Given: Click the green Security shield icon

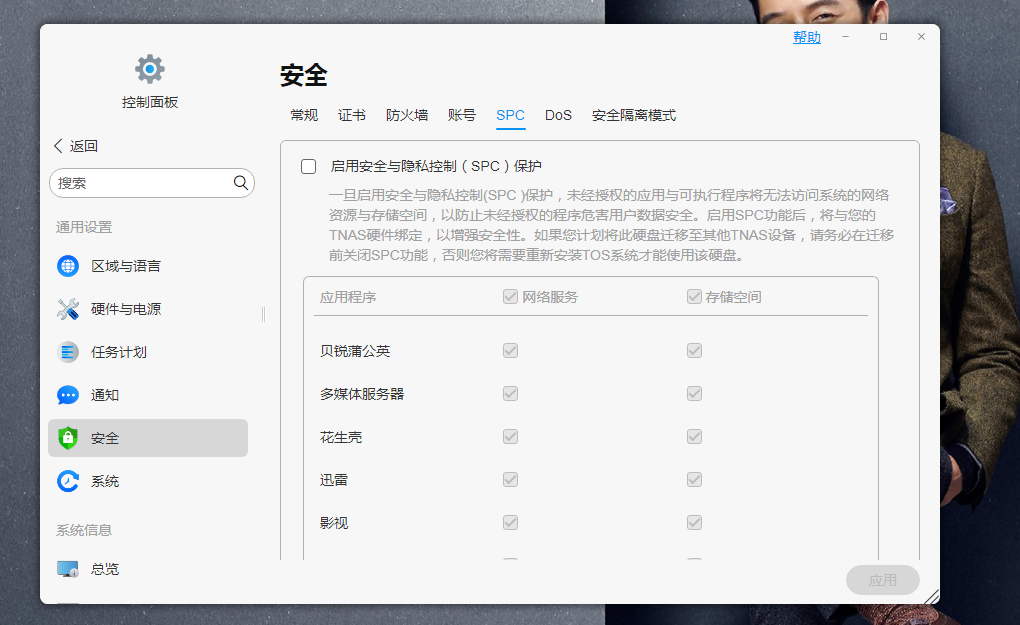Looking at the screenshot, I should 68,438.
